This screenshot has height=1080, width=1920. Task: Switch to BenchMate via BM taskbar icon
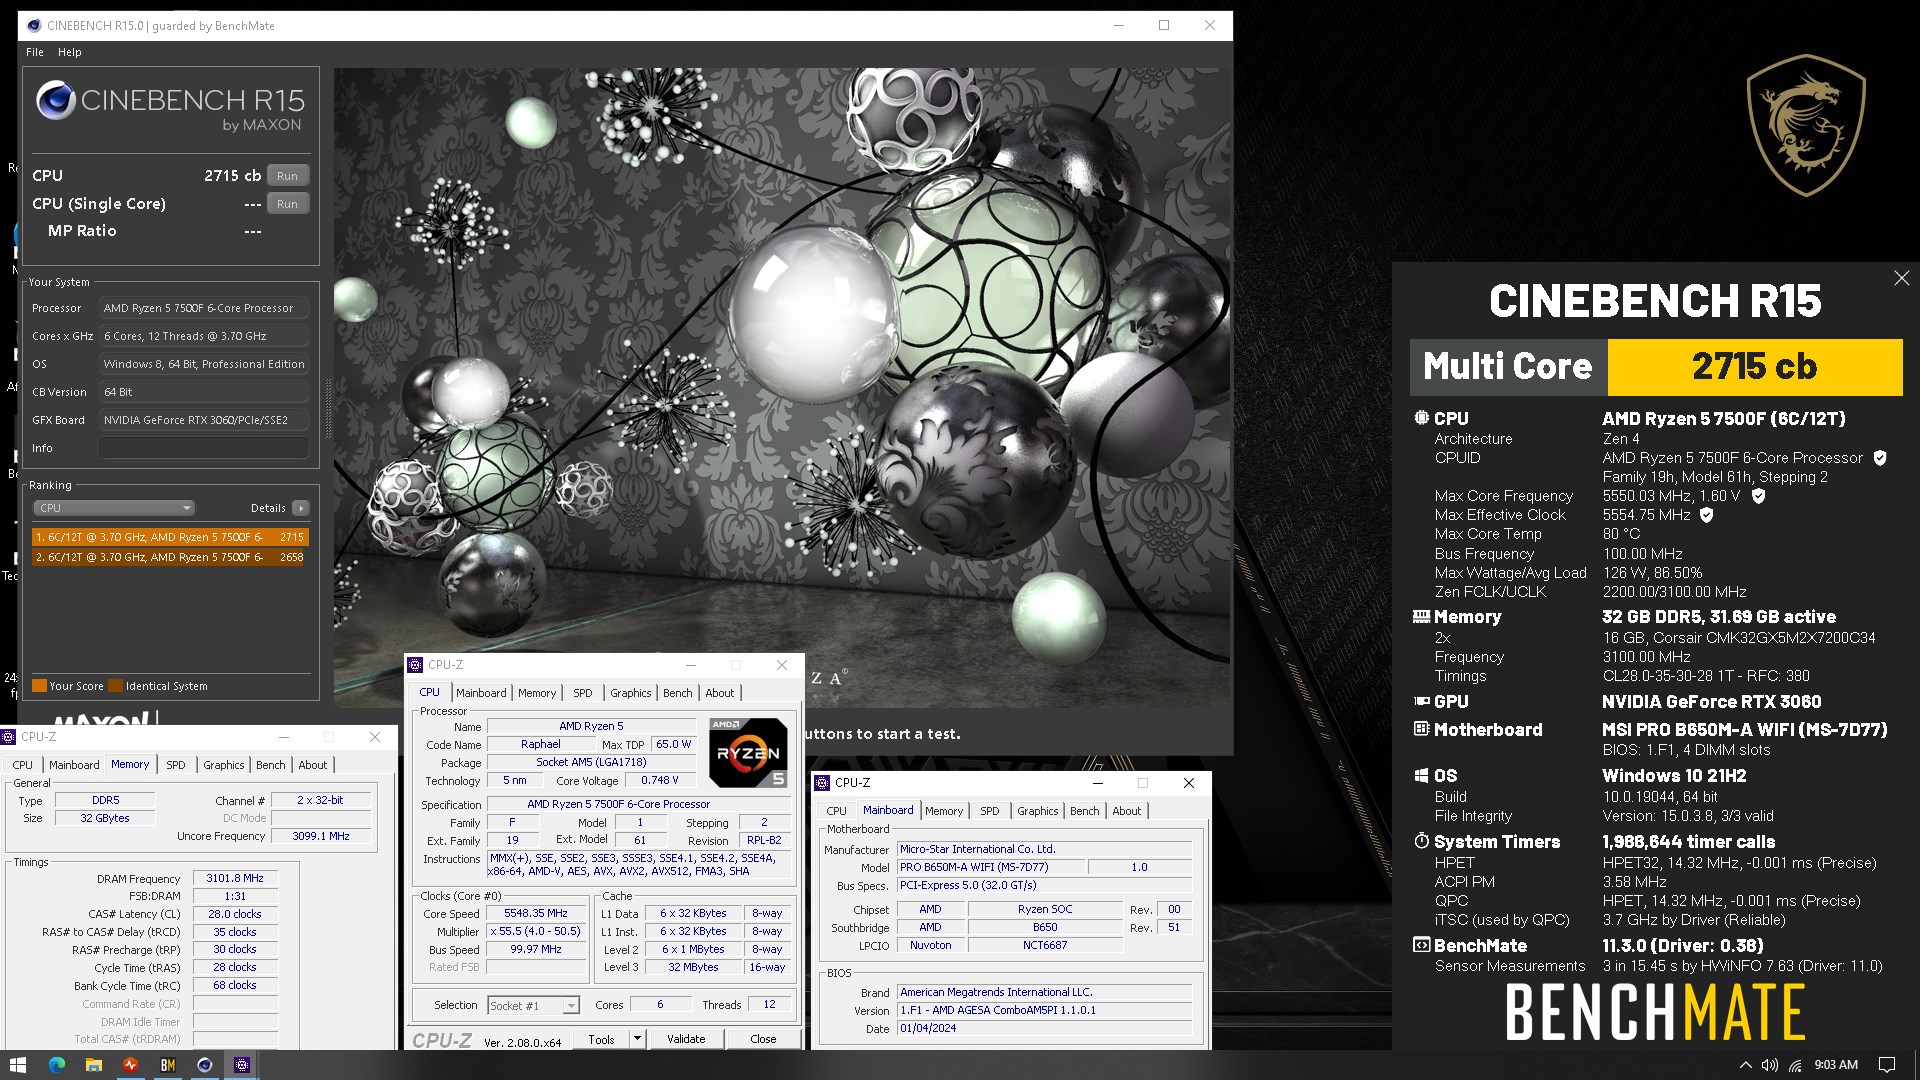[167, 1065]
